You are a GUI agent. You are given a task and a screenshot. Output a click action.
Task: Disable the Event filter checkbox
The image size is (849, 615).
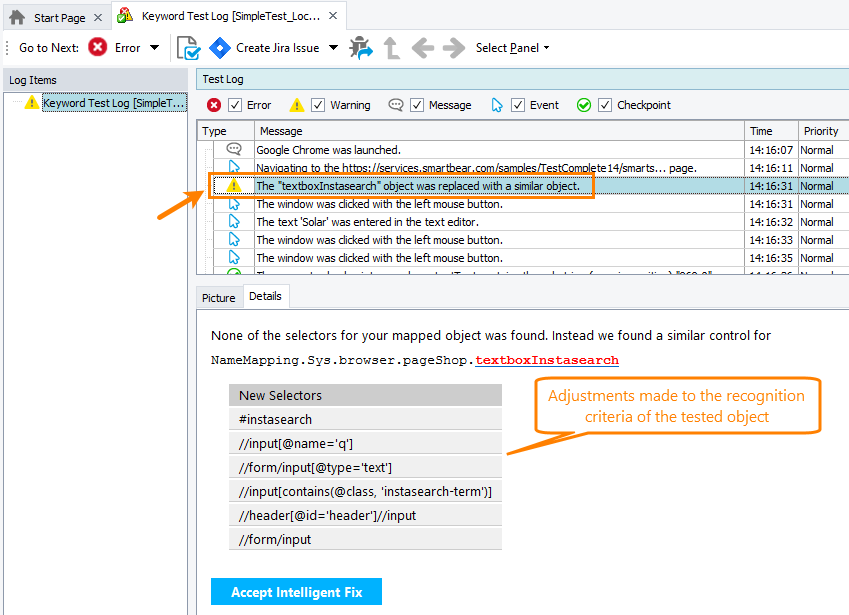[518, 105]
